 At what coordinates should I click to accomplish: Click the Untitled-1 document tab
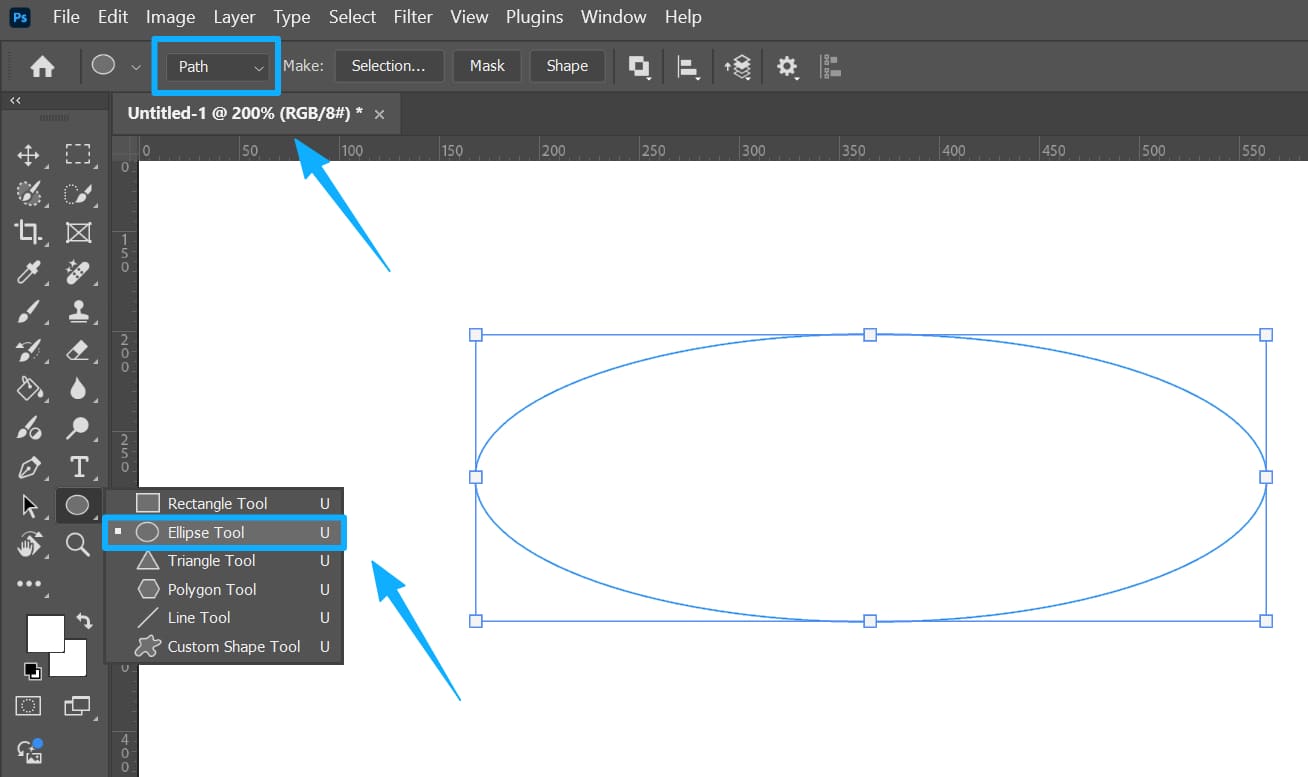245,113
